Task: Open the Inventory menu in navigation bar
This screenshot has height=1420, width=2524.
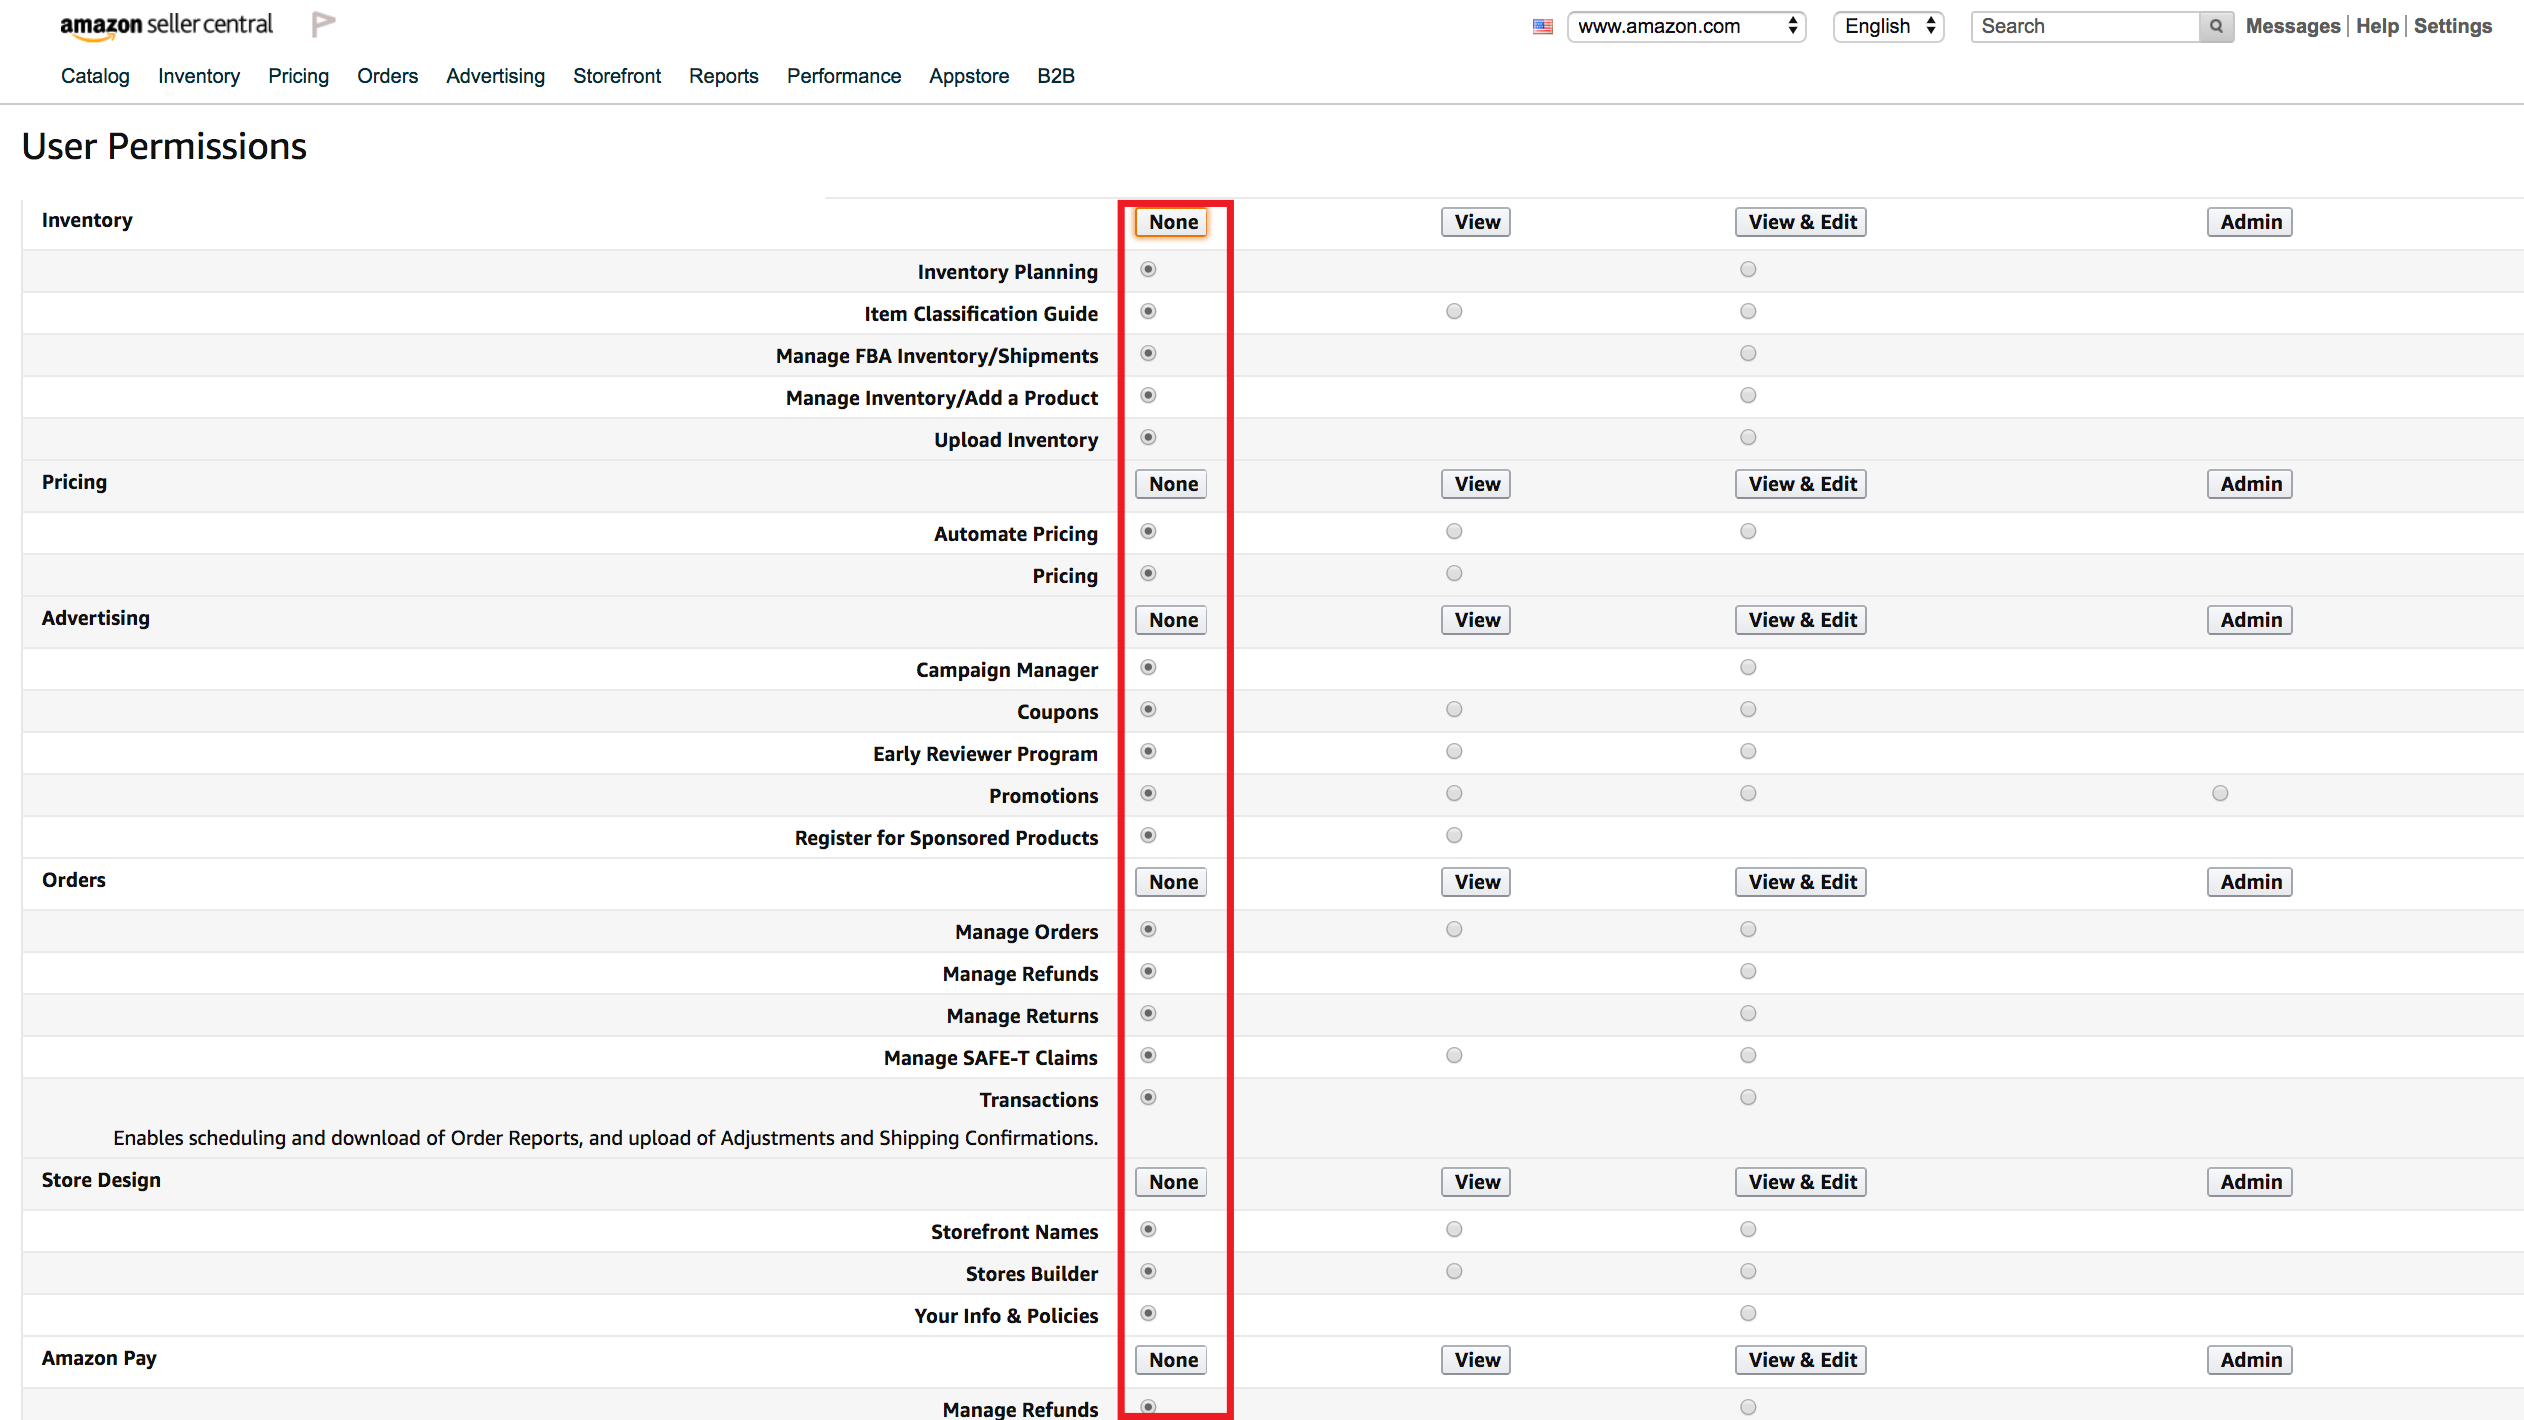Action: [x=199, y=76]
